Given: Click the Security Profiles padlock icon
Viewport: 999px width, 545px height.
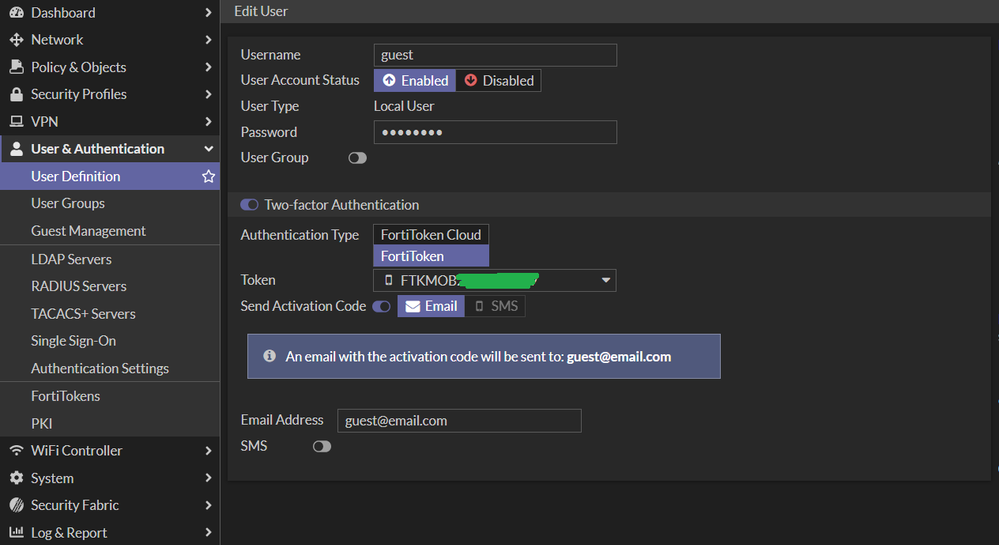Looking at the screenshot, I should pyautogui.click(x=16, y=94).
